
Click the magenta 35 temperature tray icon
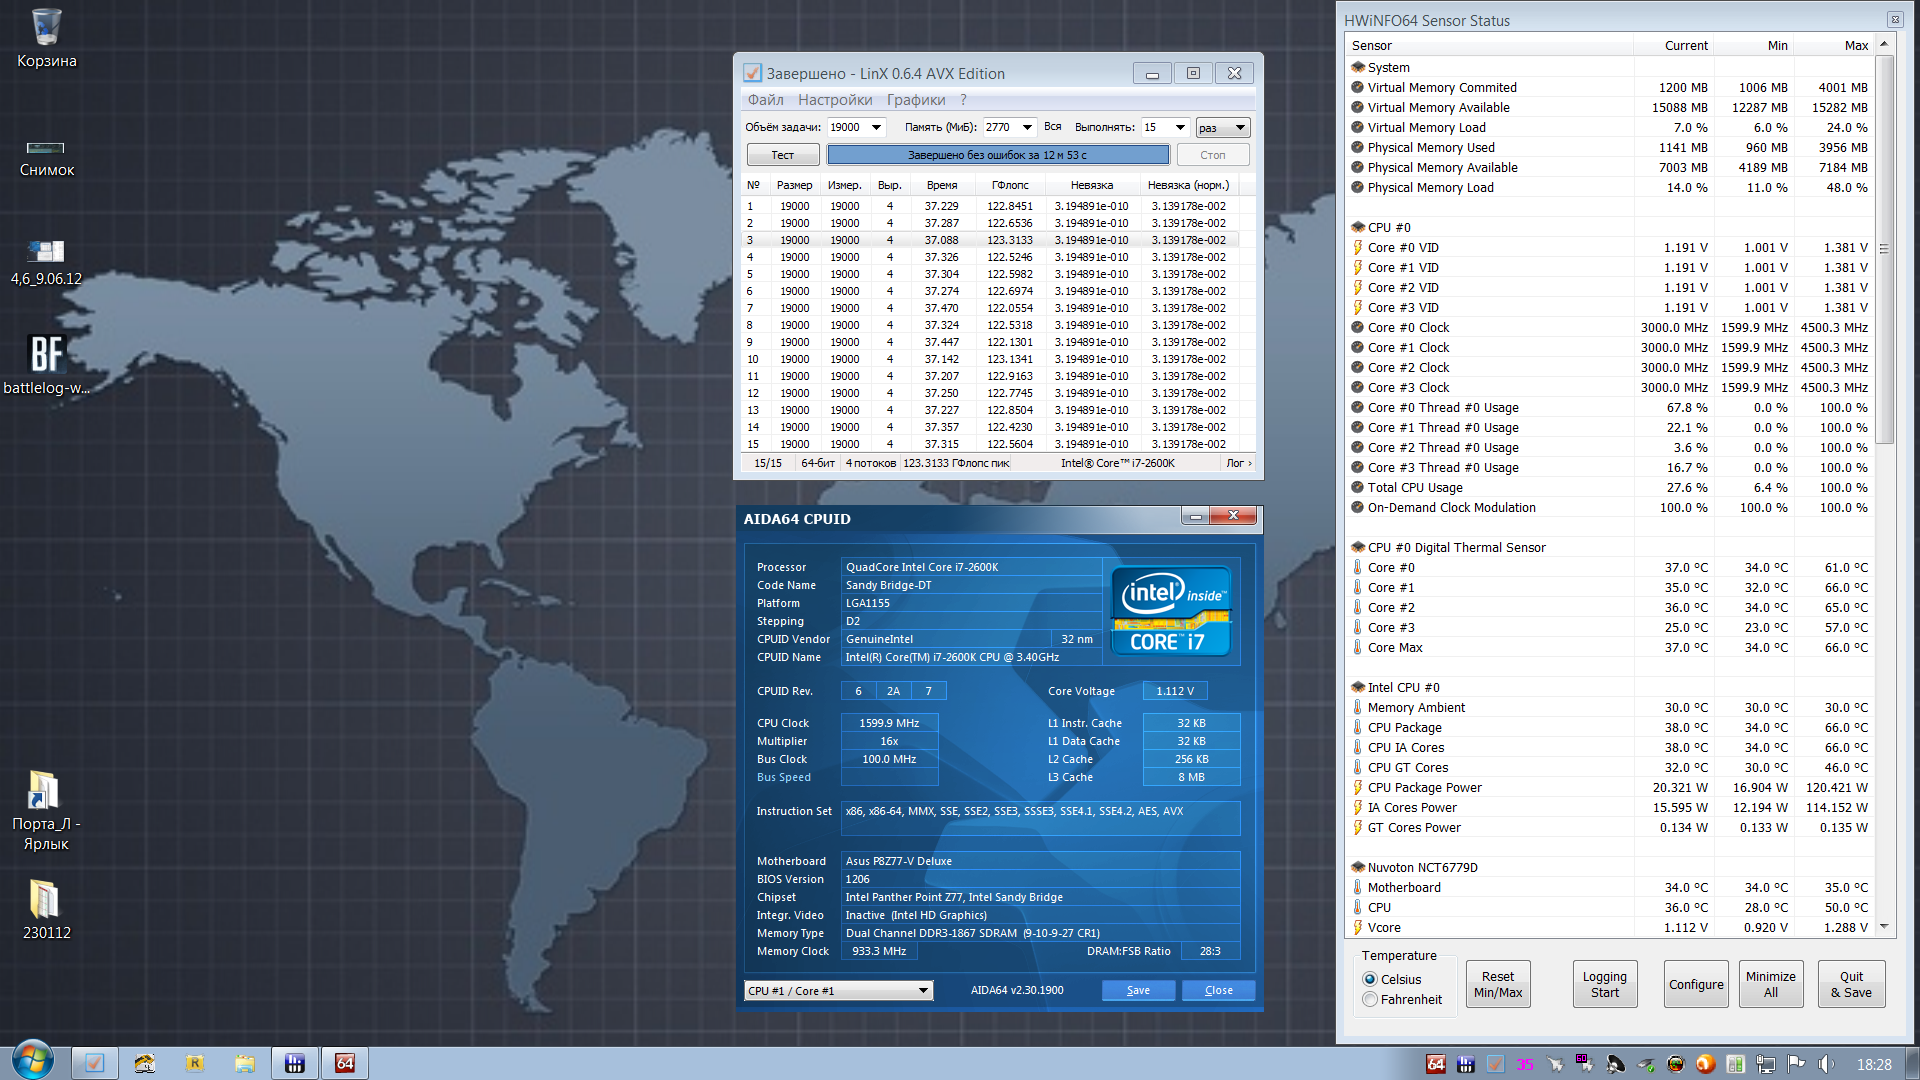point(1524,1064)
